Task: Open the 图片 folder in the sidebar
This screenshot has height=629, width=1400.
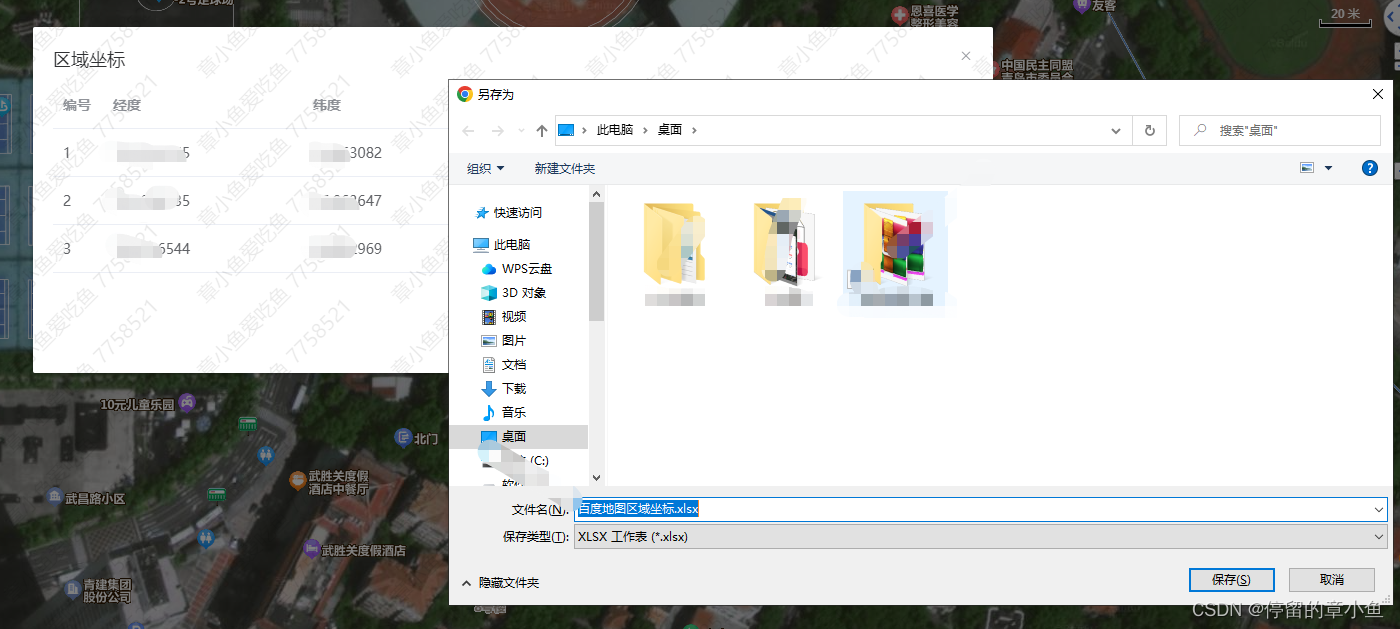Action: [514, 340]
